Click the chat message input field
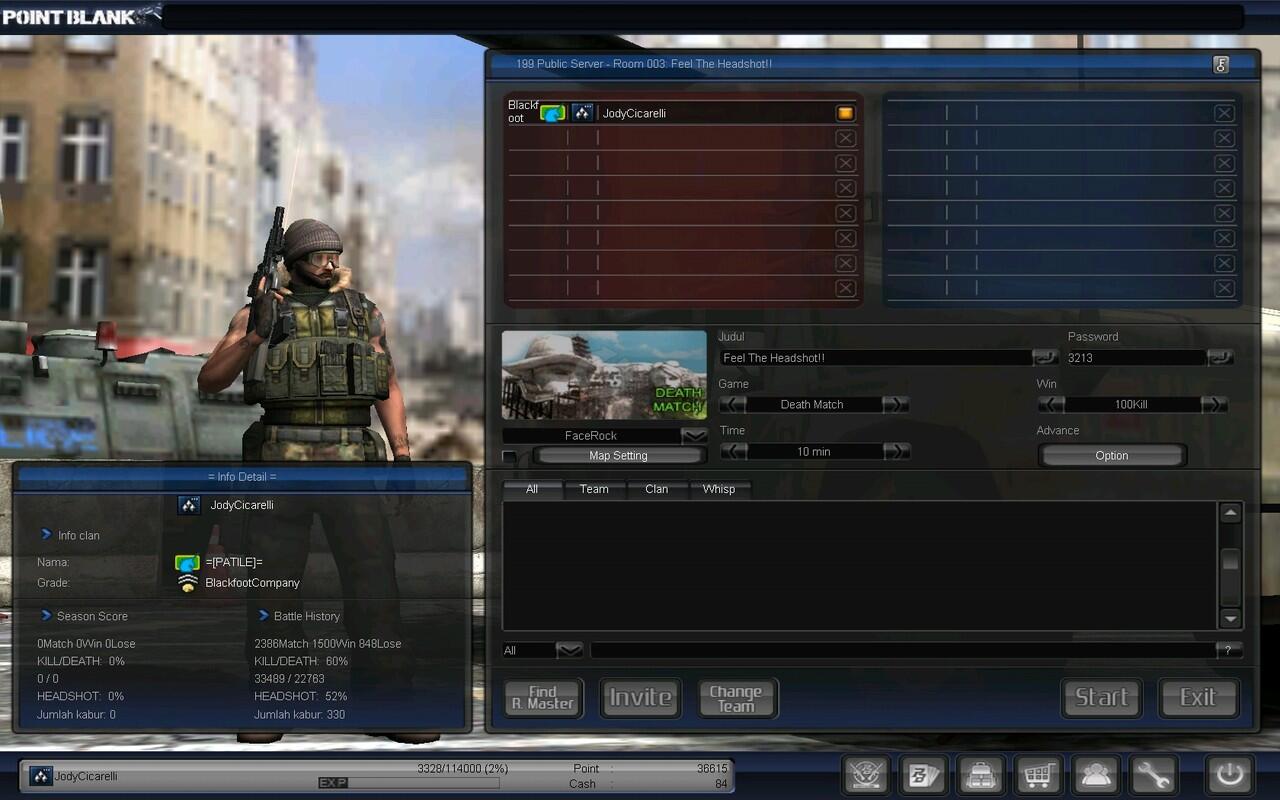Screen dimensions: 1280x800 [x=903, y=650]
